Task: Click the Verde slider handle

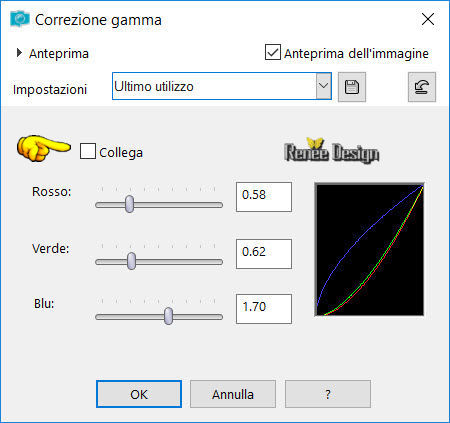Action: (132, 261)
